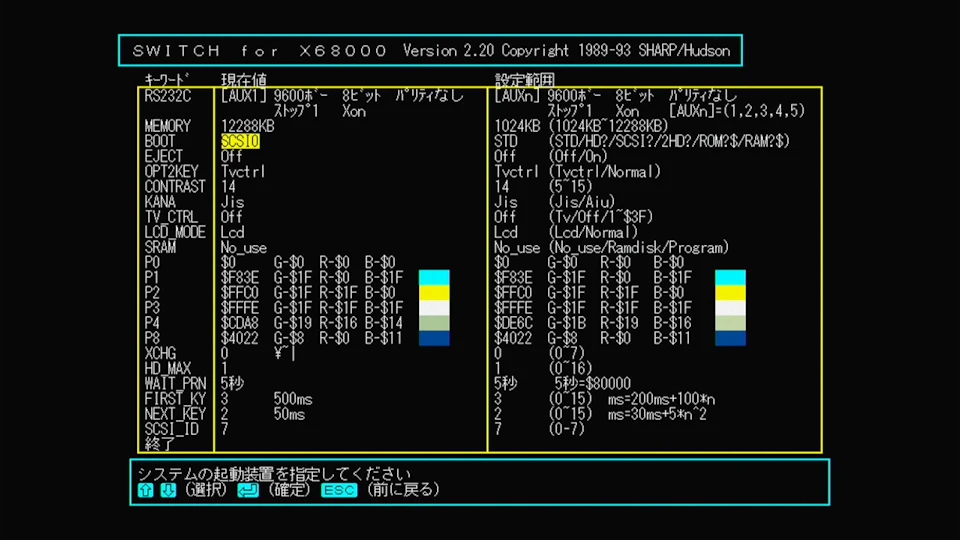The image size is (960, 540).
Task: Click the current white P3 color swatch
Action: coord(434,308)
